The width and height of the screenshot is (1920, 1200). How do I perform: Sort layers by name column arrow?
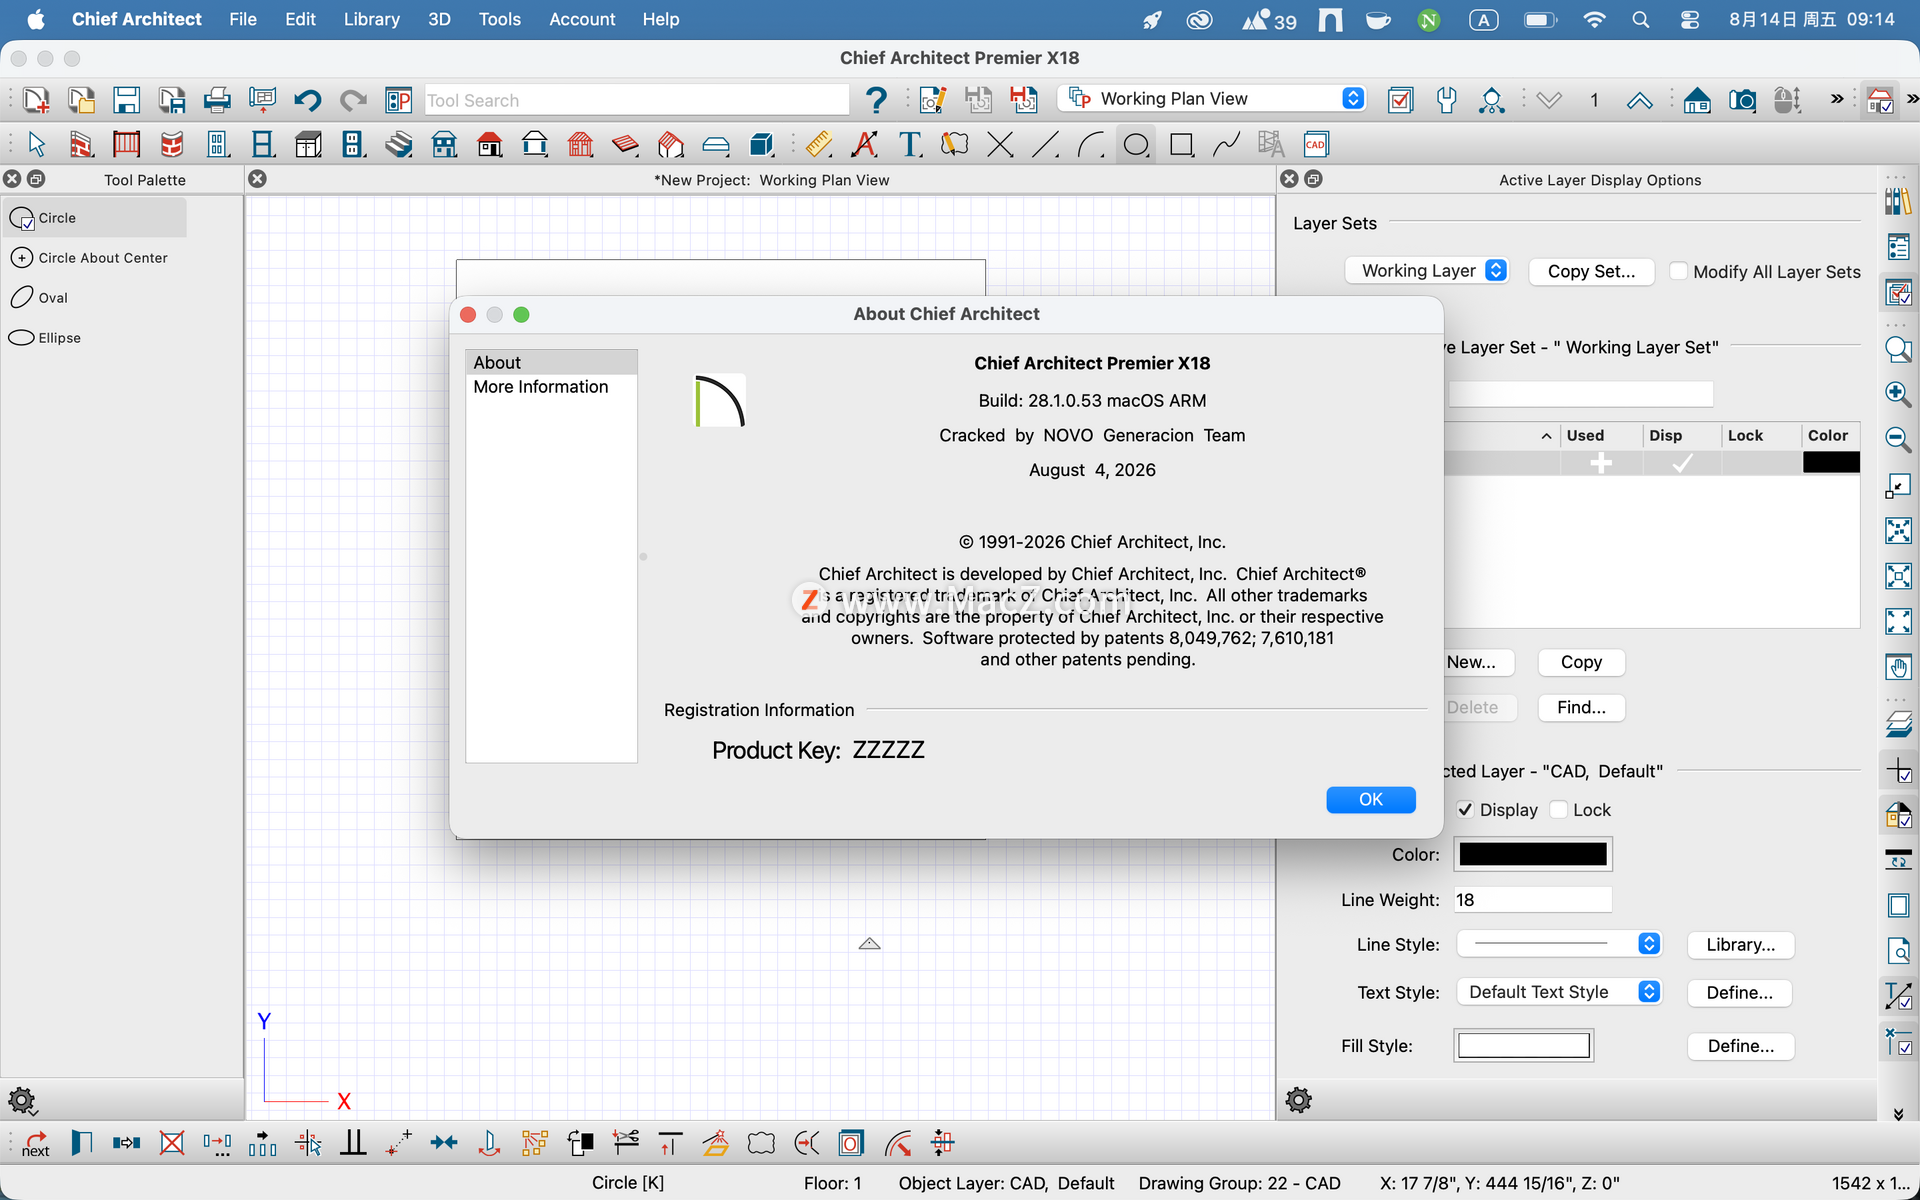(1546, 436)
